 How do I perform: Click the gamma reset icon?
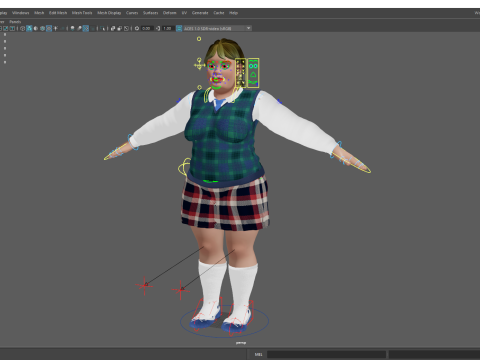click(158, 28)
